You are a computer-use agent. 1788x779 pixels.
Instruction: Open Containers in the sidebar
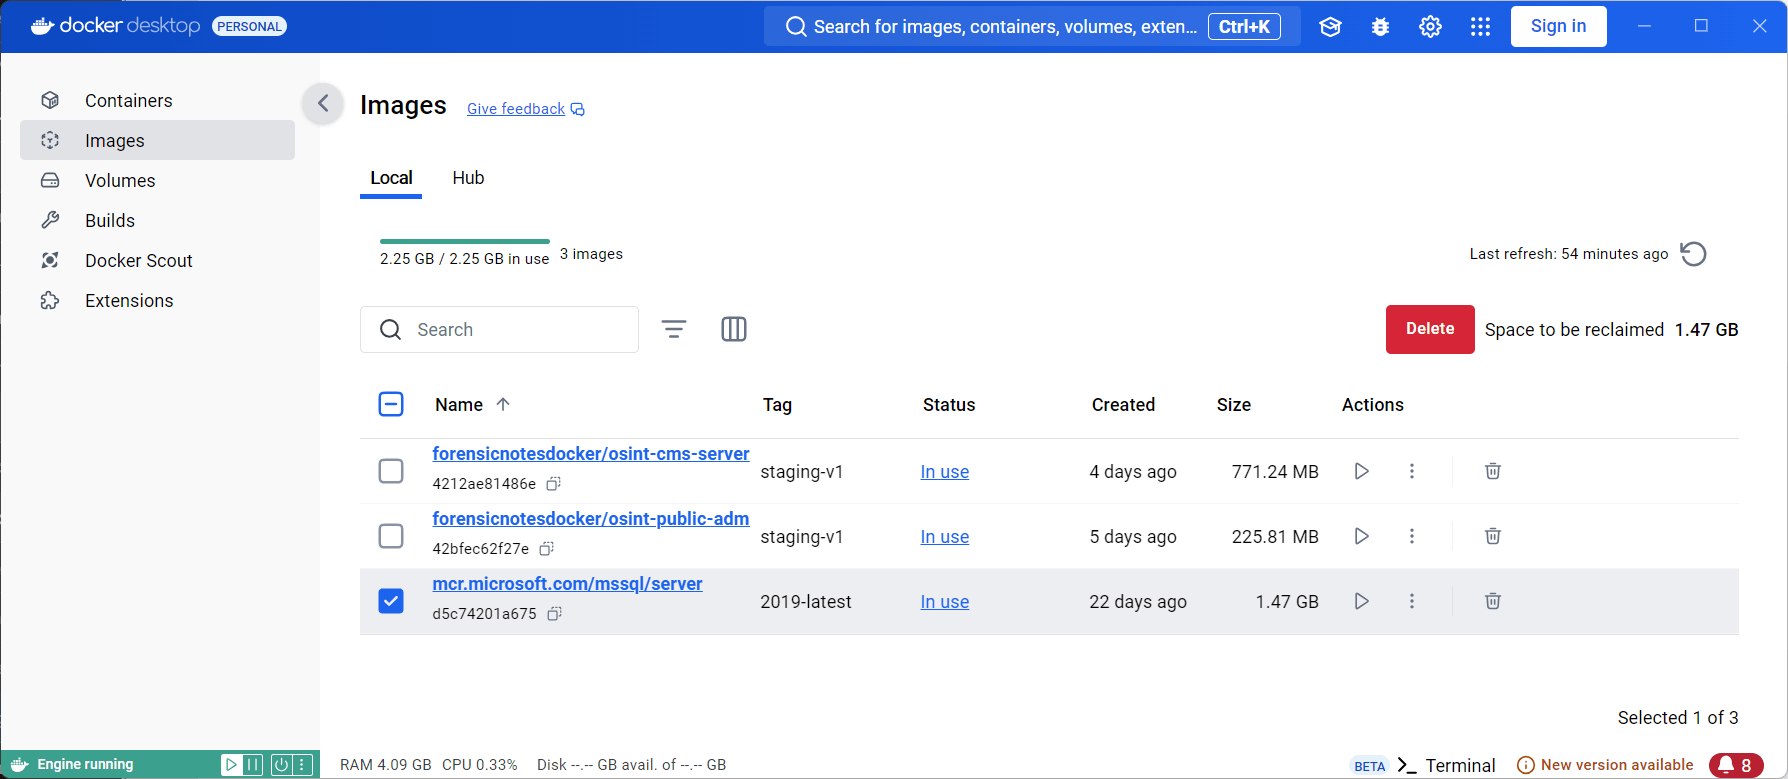pyautogui.click(x=157, y=100)
